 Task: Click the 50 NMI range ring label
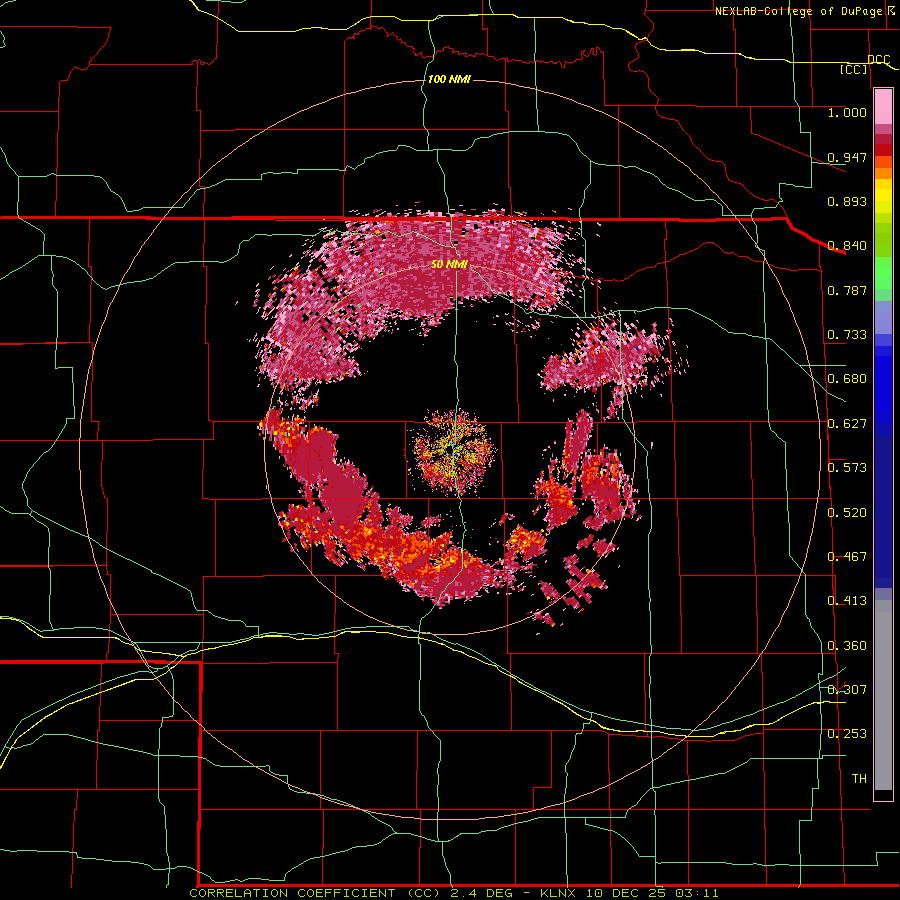coord(449,264)
